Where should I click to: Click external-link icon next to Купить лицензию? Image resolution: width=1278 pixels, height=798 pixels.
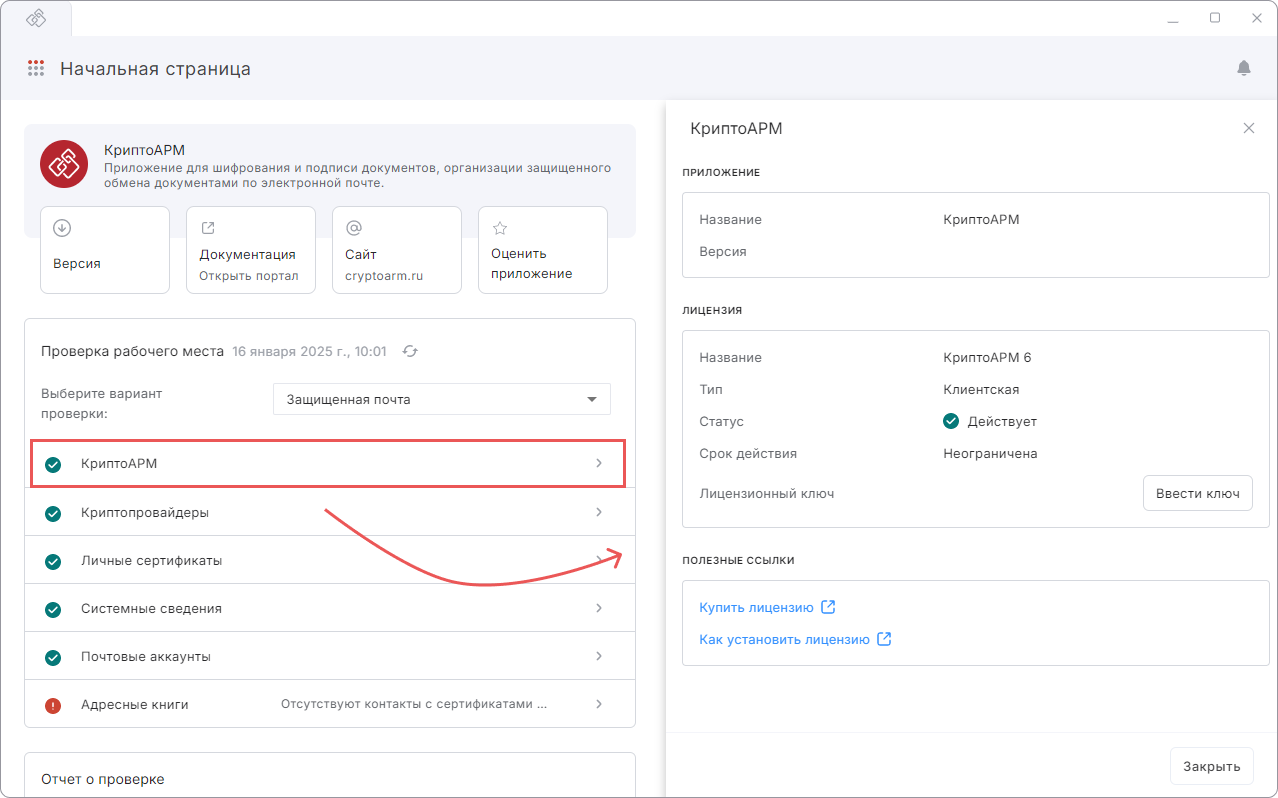point(828,607)
